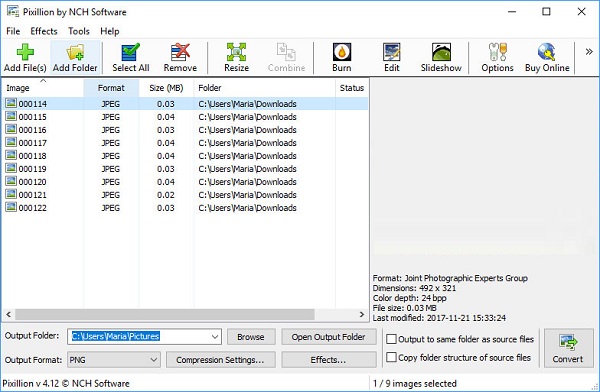
Task: Click the Browse button
Action: 251,337
